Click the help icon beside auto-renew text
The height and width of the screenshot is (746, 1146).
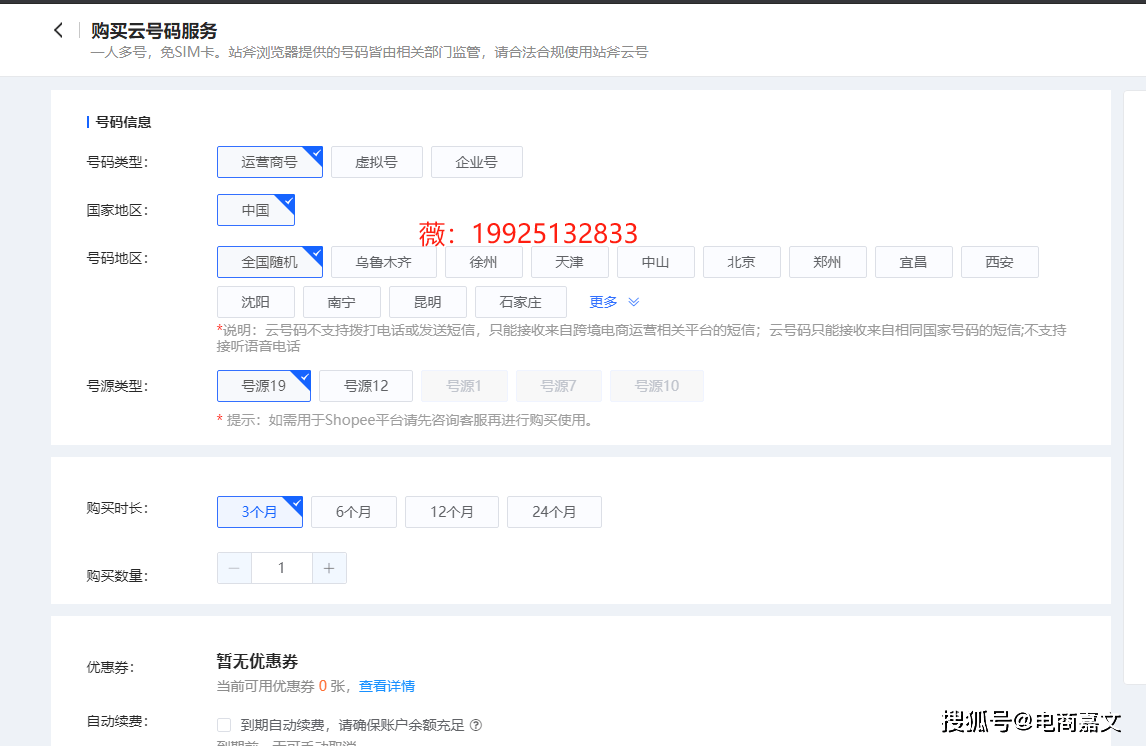tap(476, 725)
